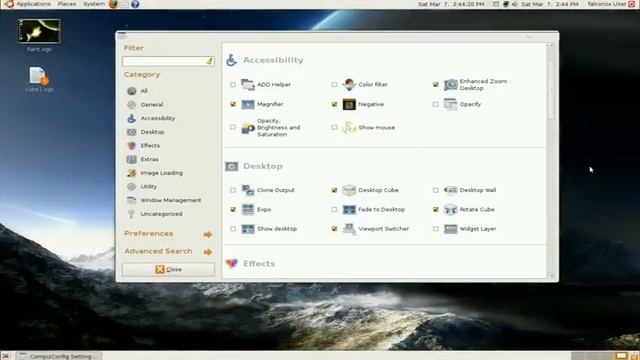Click the show desktop icon in bottom panel
The height and width of the screenshot is (360, 640).
[6, 356]
